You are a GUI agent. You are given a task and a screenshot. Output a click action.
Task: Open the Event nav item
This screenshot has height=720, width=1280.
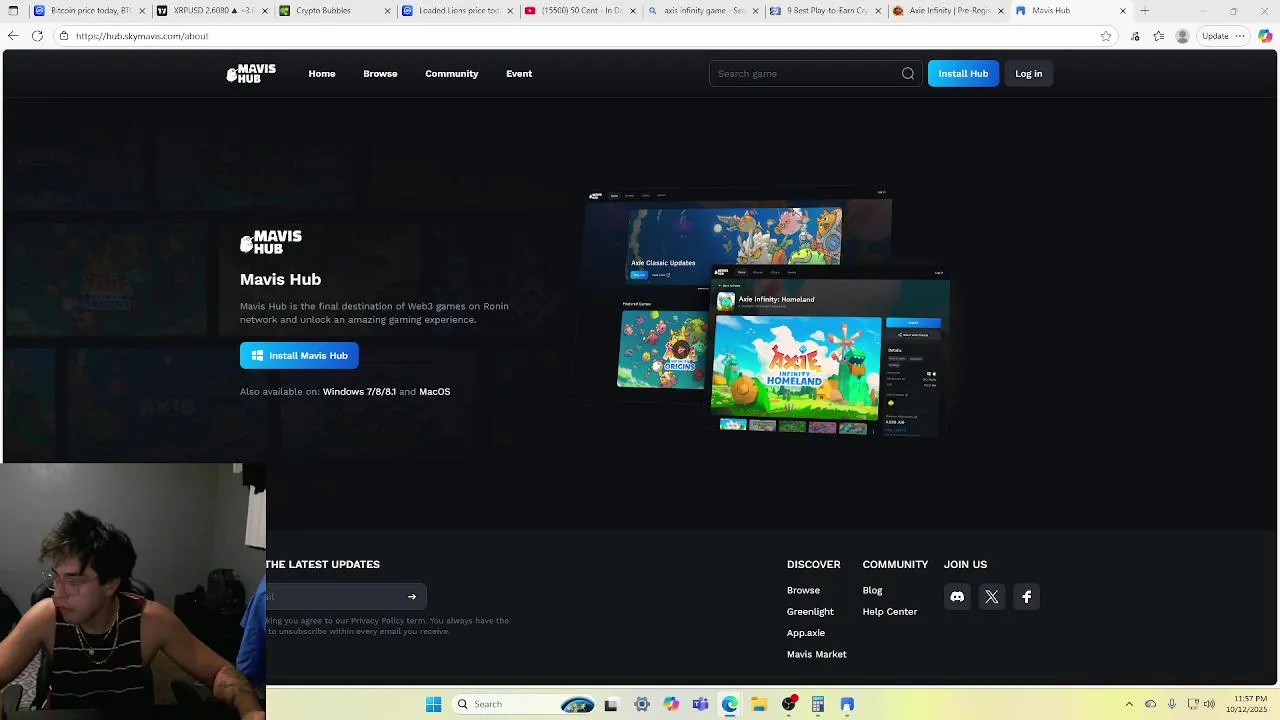[x=519, y=73]
